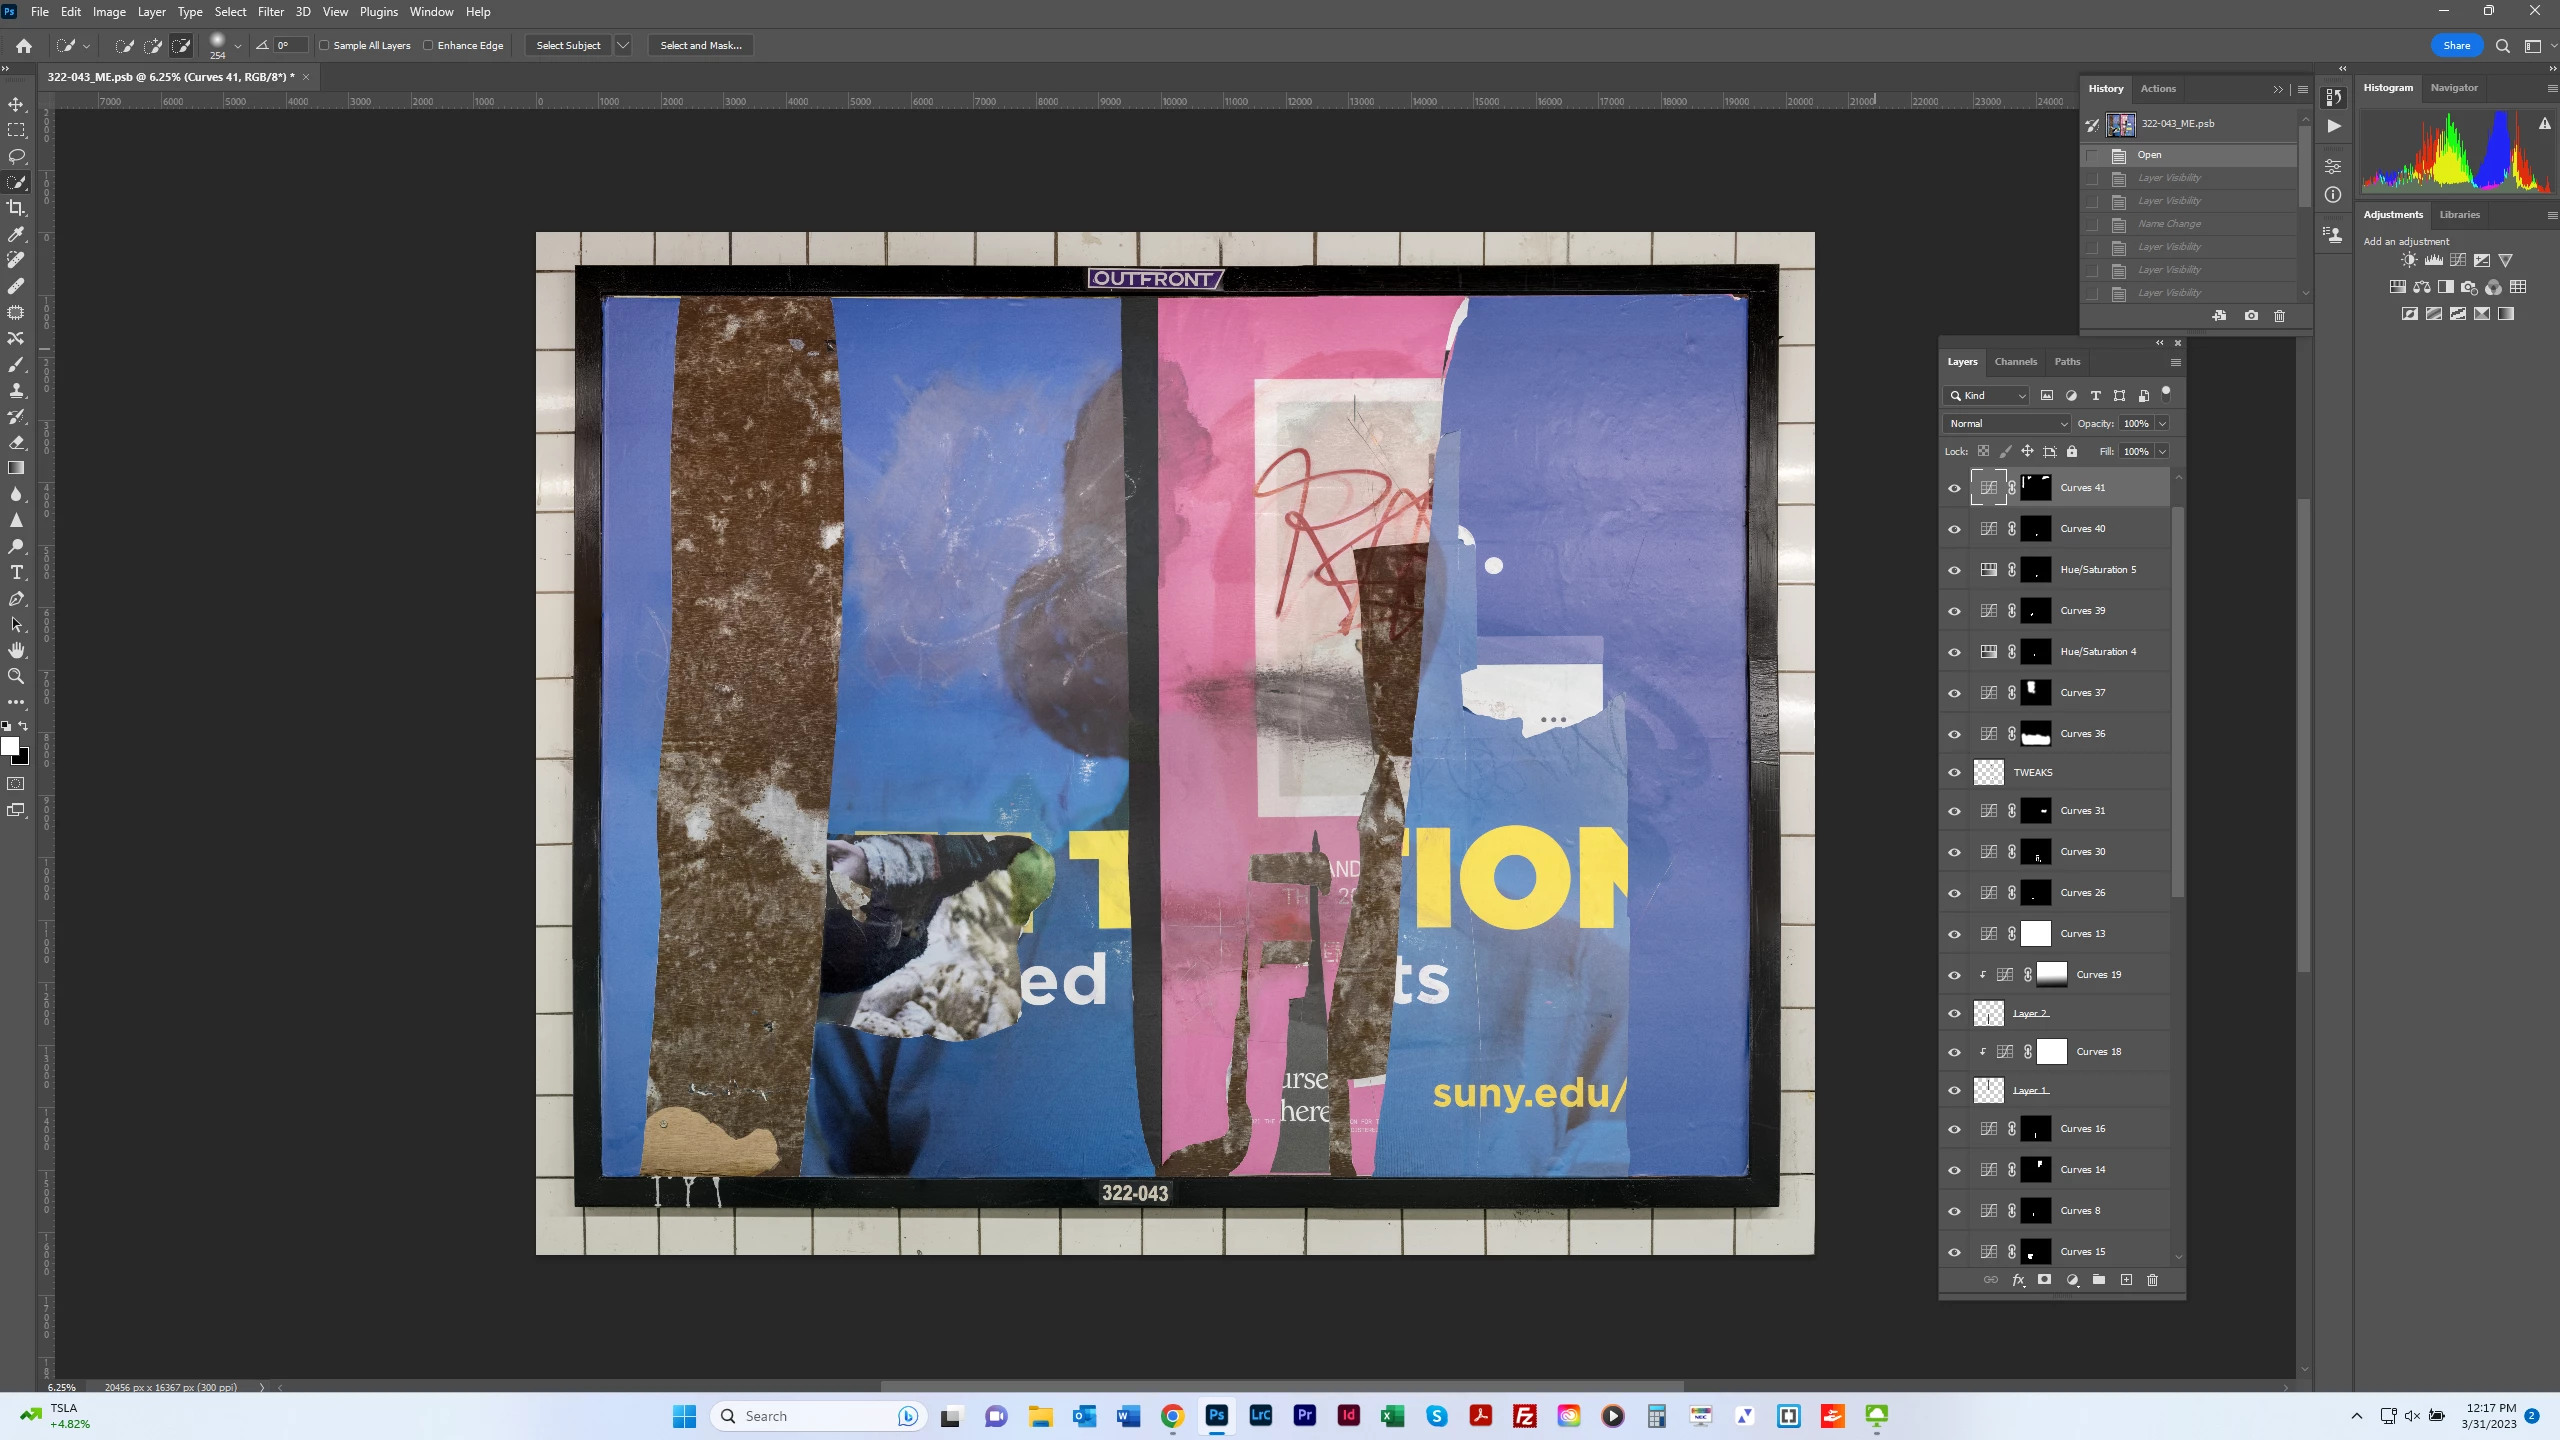Screen dimensions: 2560x1440
Task: Open the Normal blend mode dropdown
Action: (2007, 423)
